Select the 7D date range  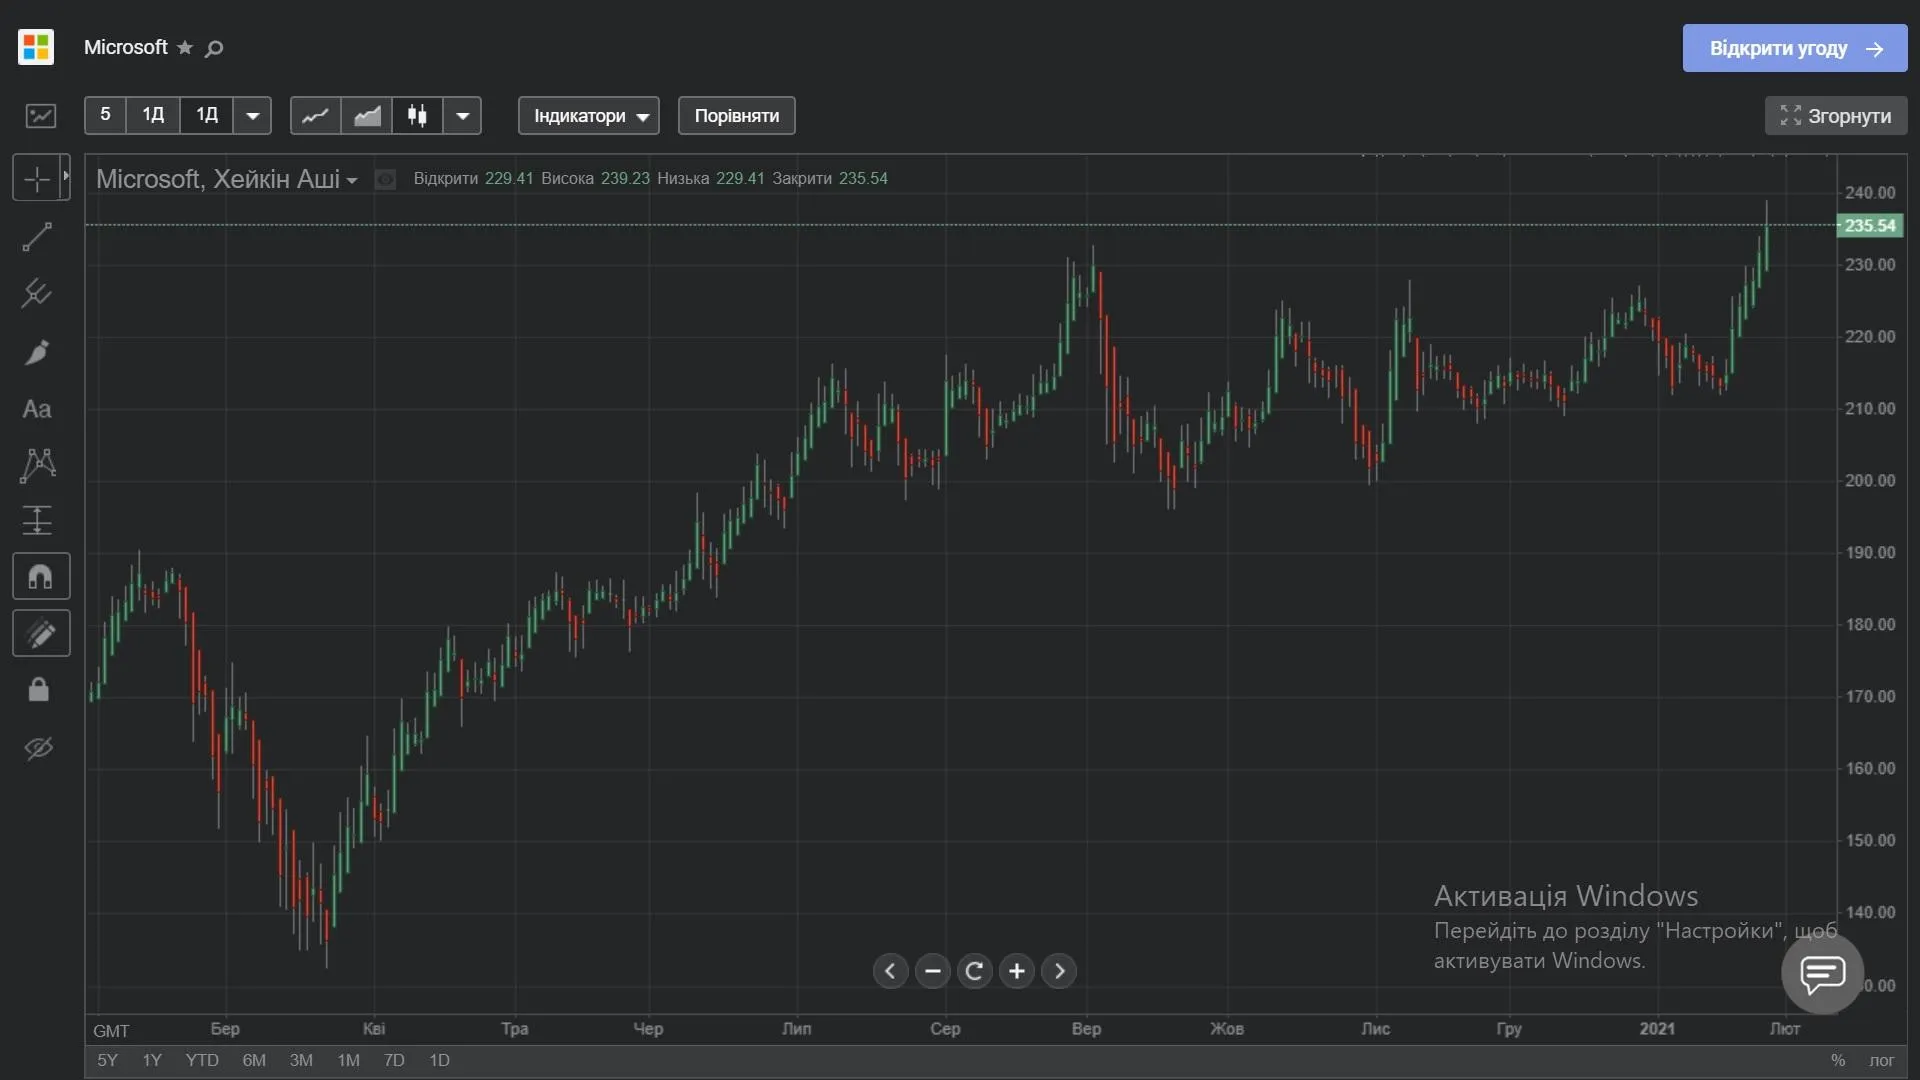tap(394, 1060)
